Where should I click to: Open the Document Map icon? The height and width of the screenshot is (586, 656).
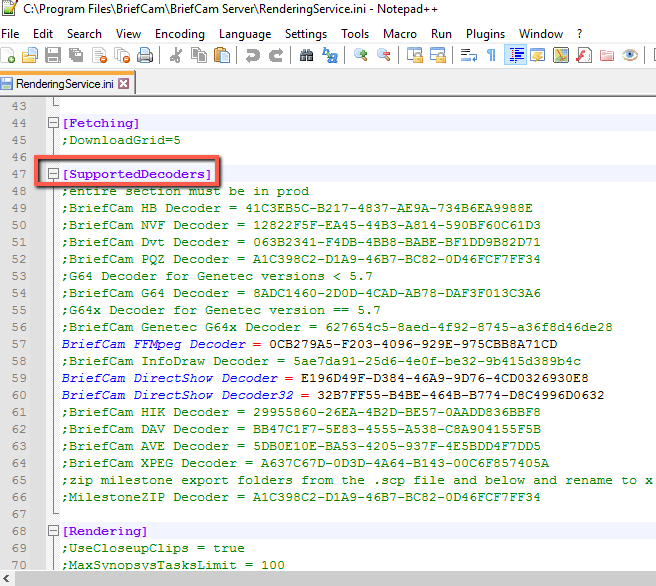tap(561, 55)
